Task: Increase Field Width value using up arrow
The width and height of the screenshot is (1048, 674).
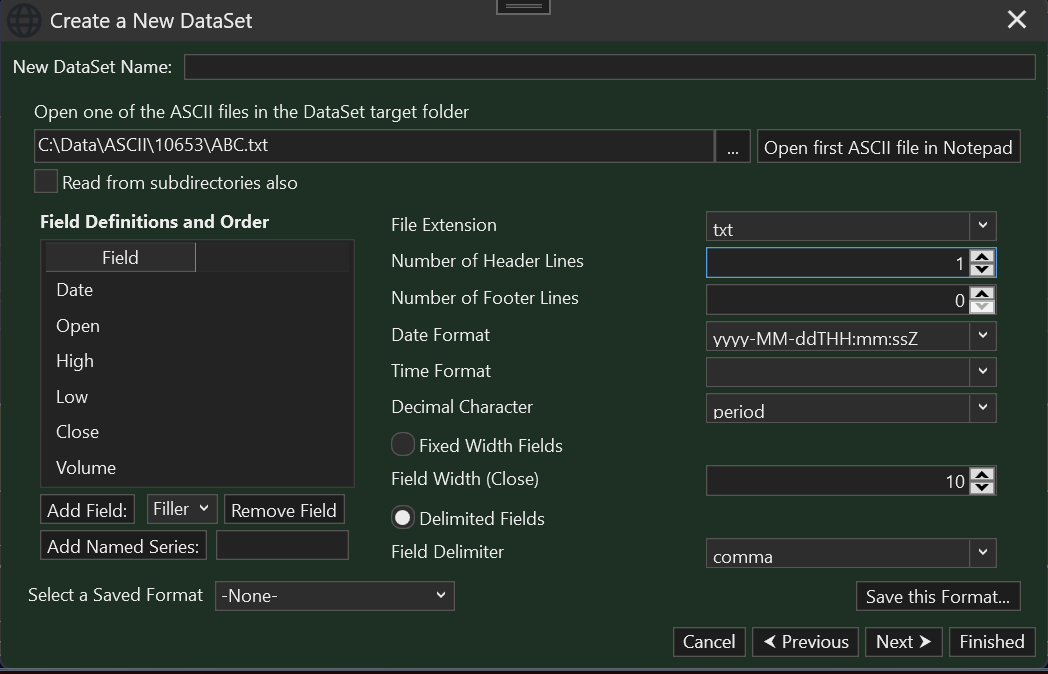Action: [x=983, y=475]
